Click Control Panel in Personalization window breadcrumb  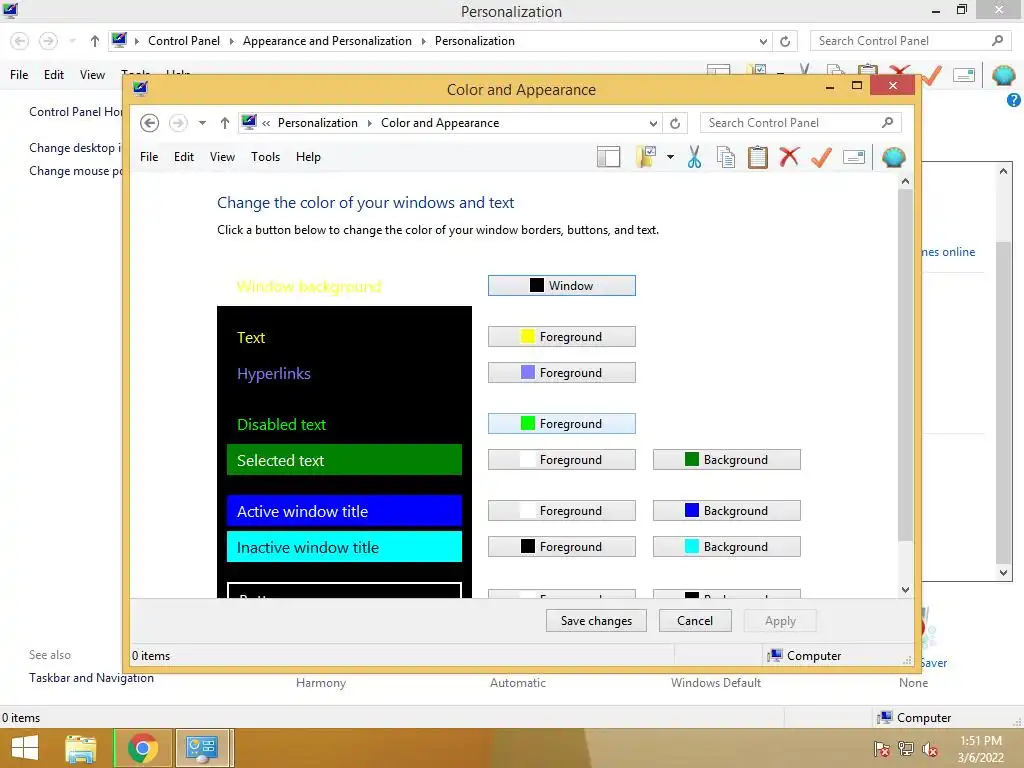click(x=184, y=40)
